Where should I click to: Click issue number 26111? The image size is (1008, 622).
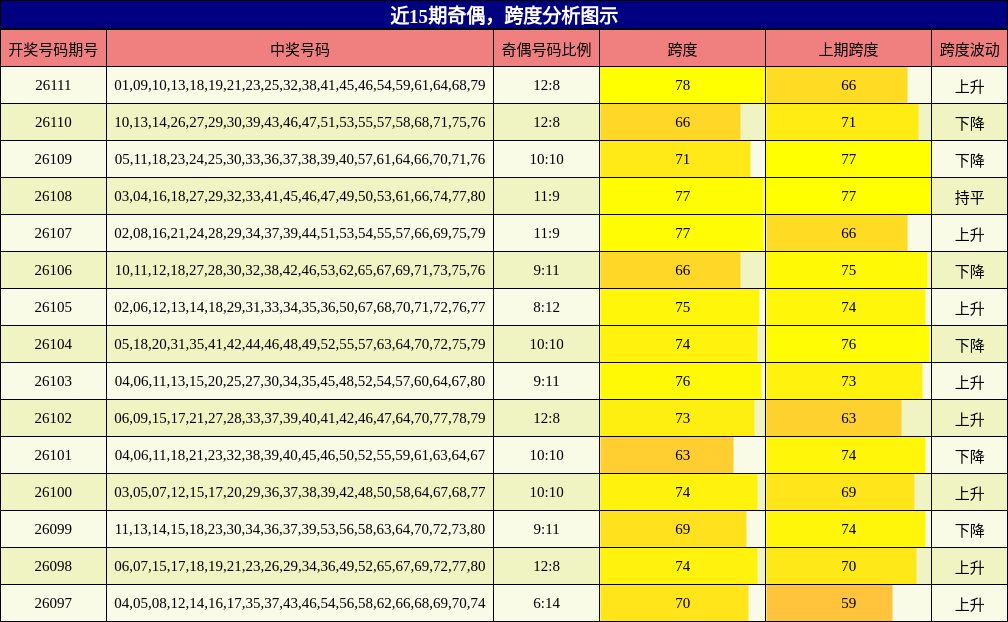53,85
